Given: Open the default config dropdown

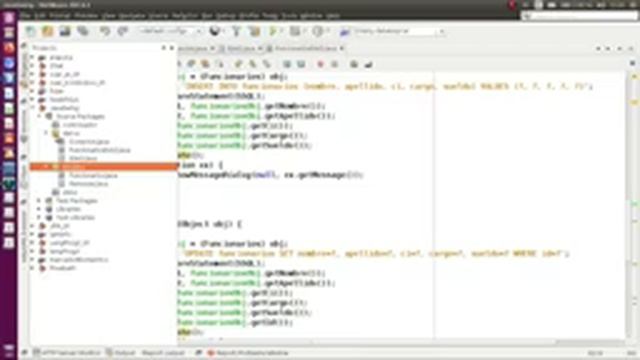Looking at the screenshot, I should pyautogui.click(x=170, y=31).
